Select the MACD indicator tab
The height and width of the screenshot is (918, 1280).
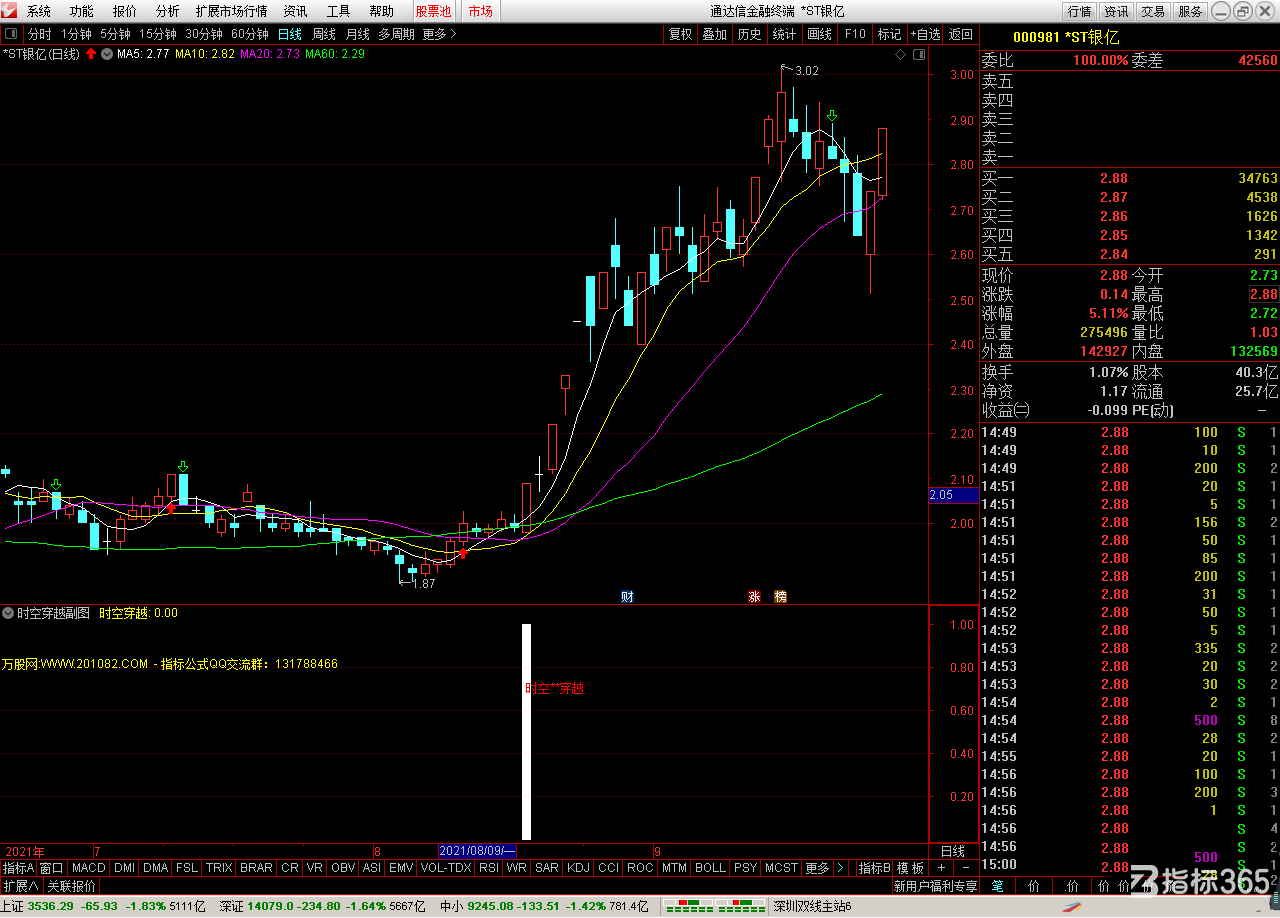89,868
